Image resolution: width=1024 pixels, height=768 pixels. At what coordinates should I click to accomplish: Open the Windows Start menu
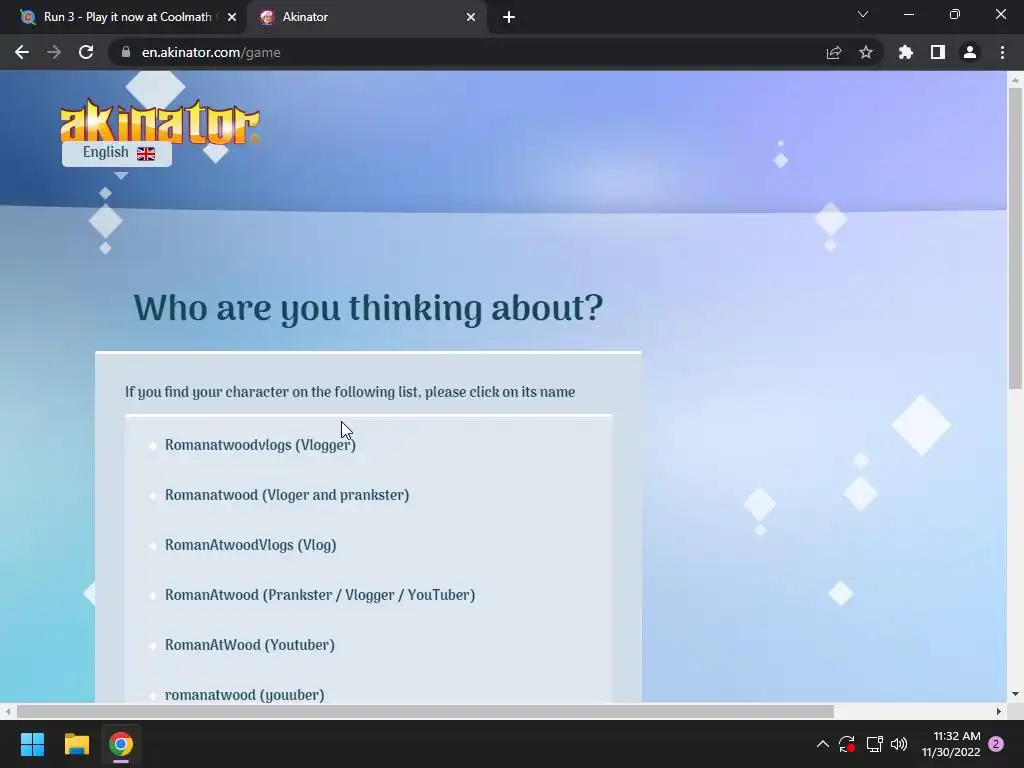(32, 744)
